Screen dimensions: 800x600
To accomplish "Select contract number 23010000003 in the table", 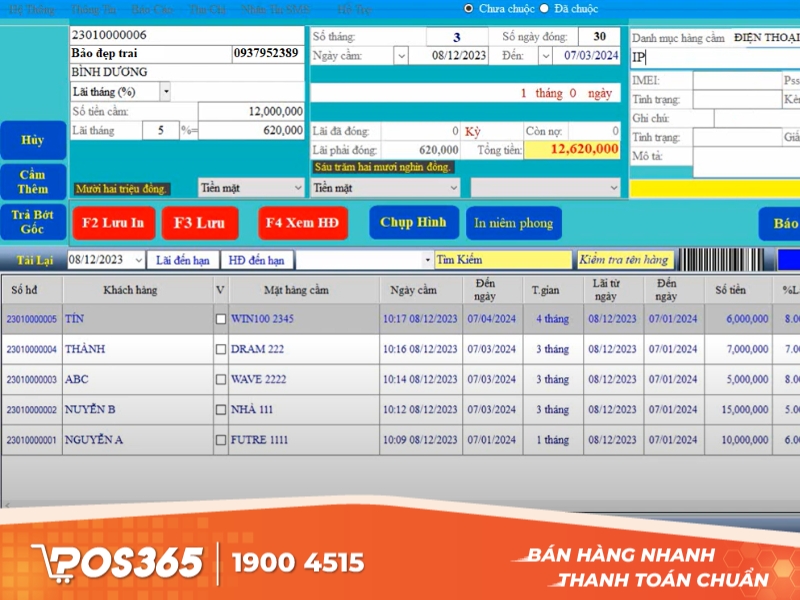I will (32, 380).
